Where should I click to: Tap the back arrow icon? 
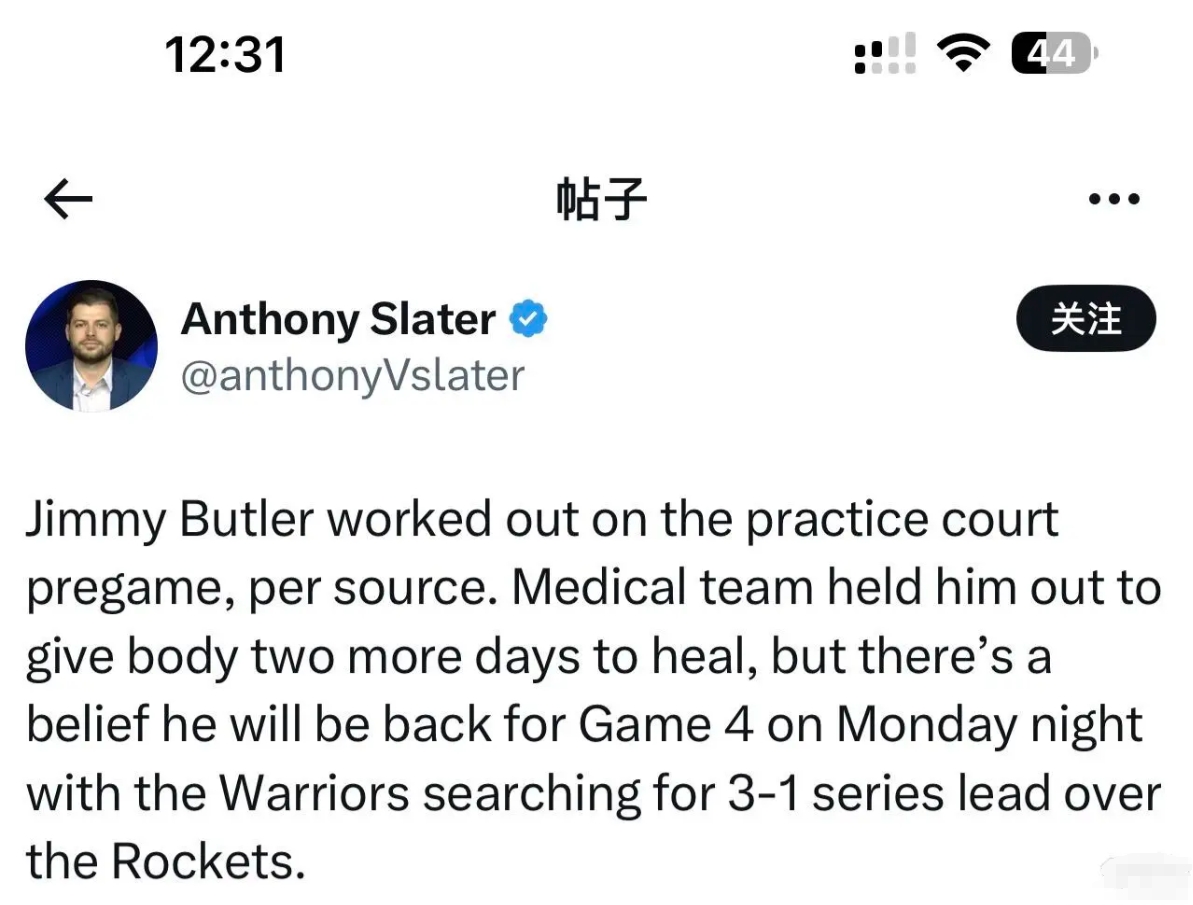coord(68,199)
